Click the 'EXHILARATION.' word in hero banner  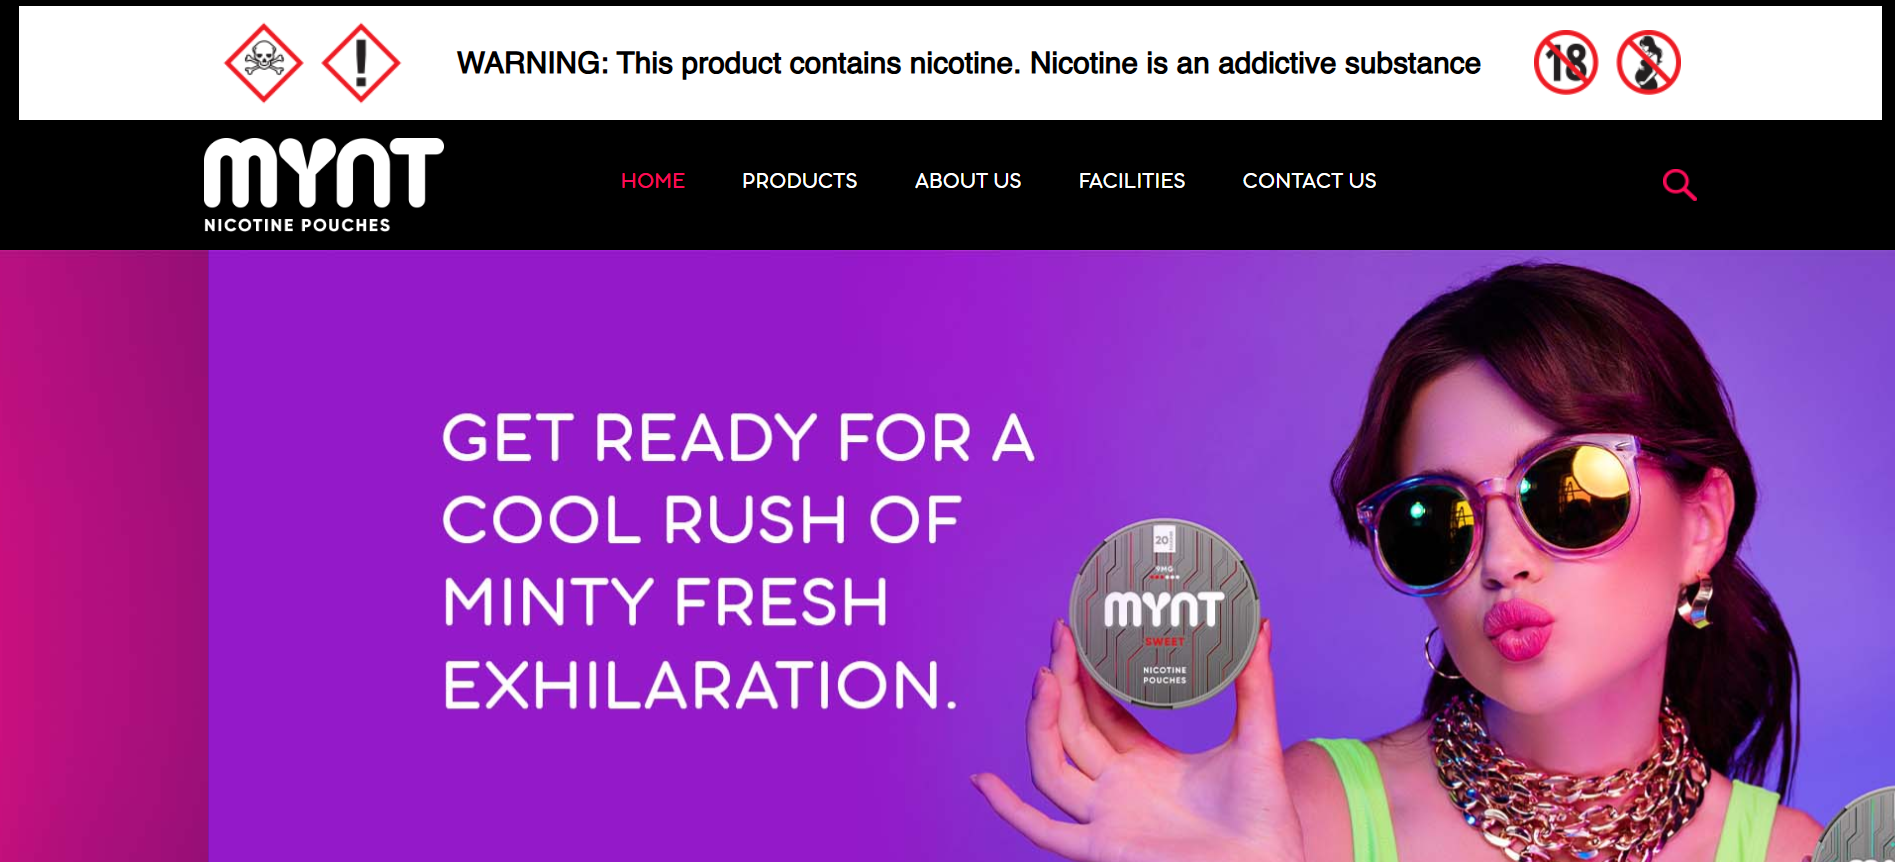pyautogui.click(x=700, y=685)
